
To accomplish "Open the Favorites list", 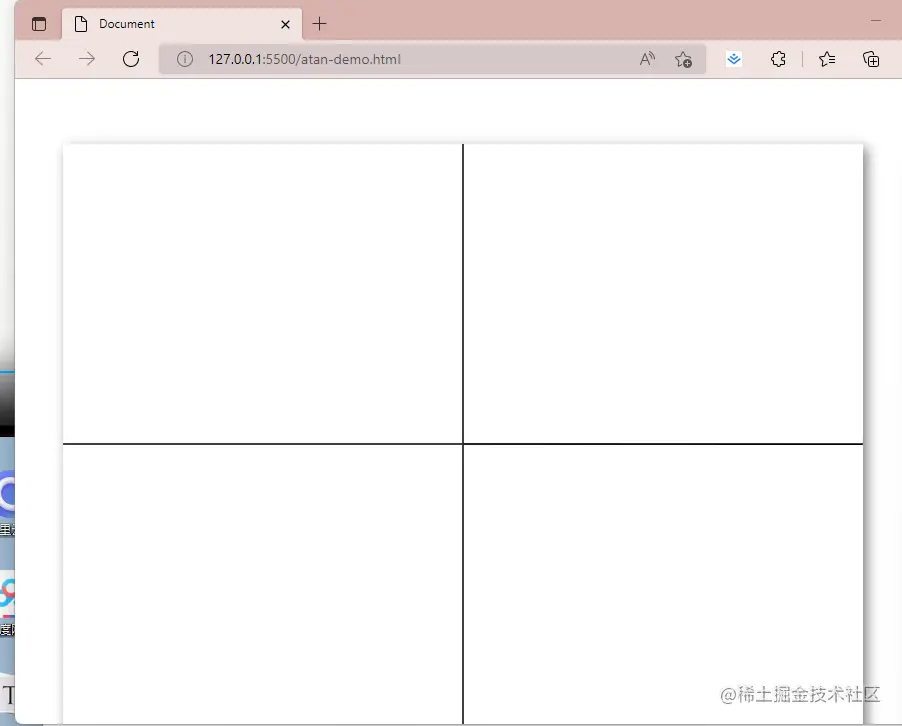I will pos(827,59).
